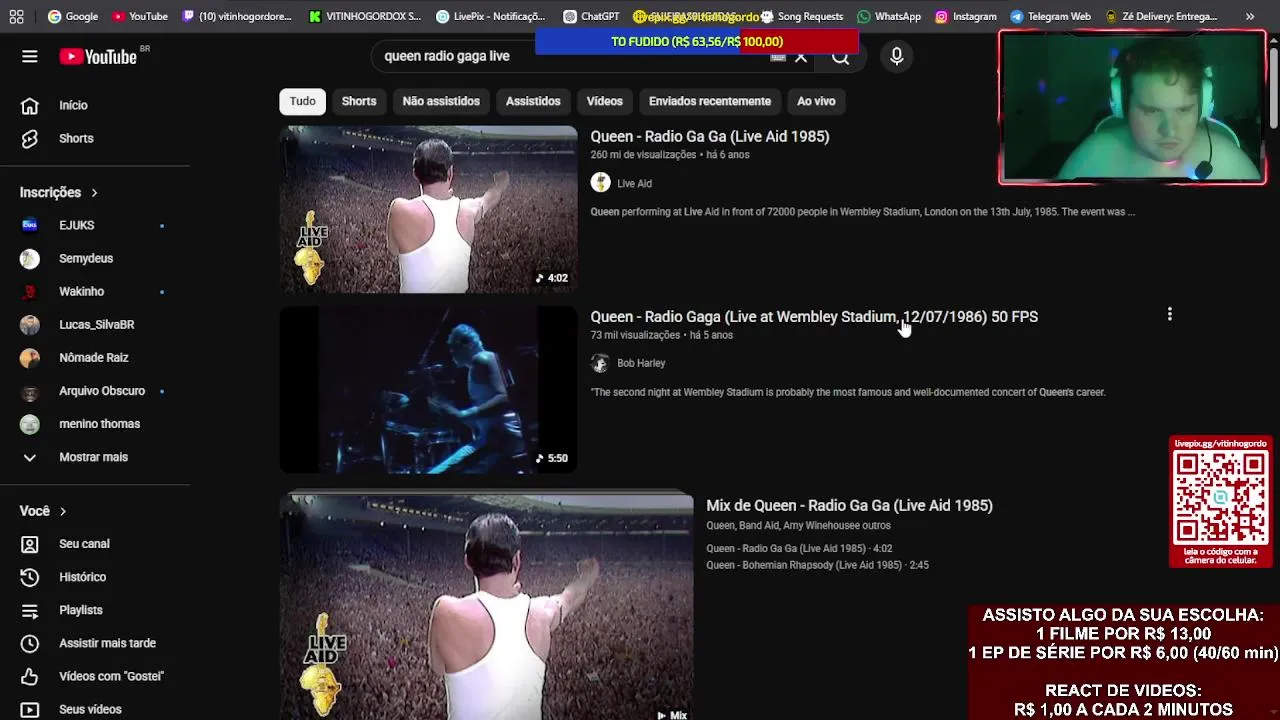Select the Vídeos filter chip
The width and height of the screenshot is (1280, 720).
pyautogui.click(x=604, y=101)
